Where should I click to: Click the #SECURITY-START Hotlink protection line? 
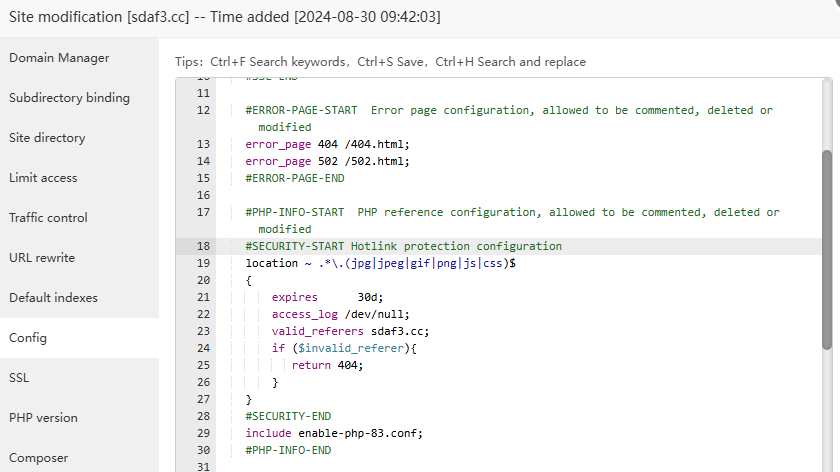click(x=403, y=246)
